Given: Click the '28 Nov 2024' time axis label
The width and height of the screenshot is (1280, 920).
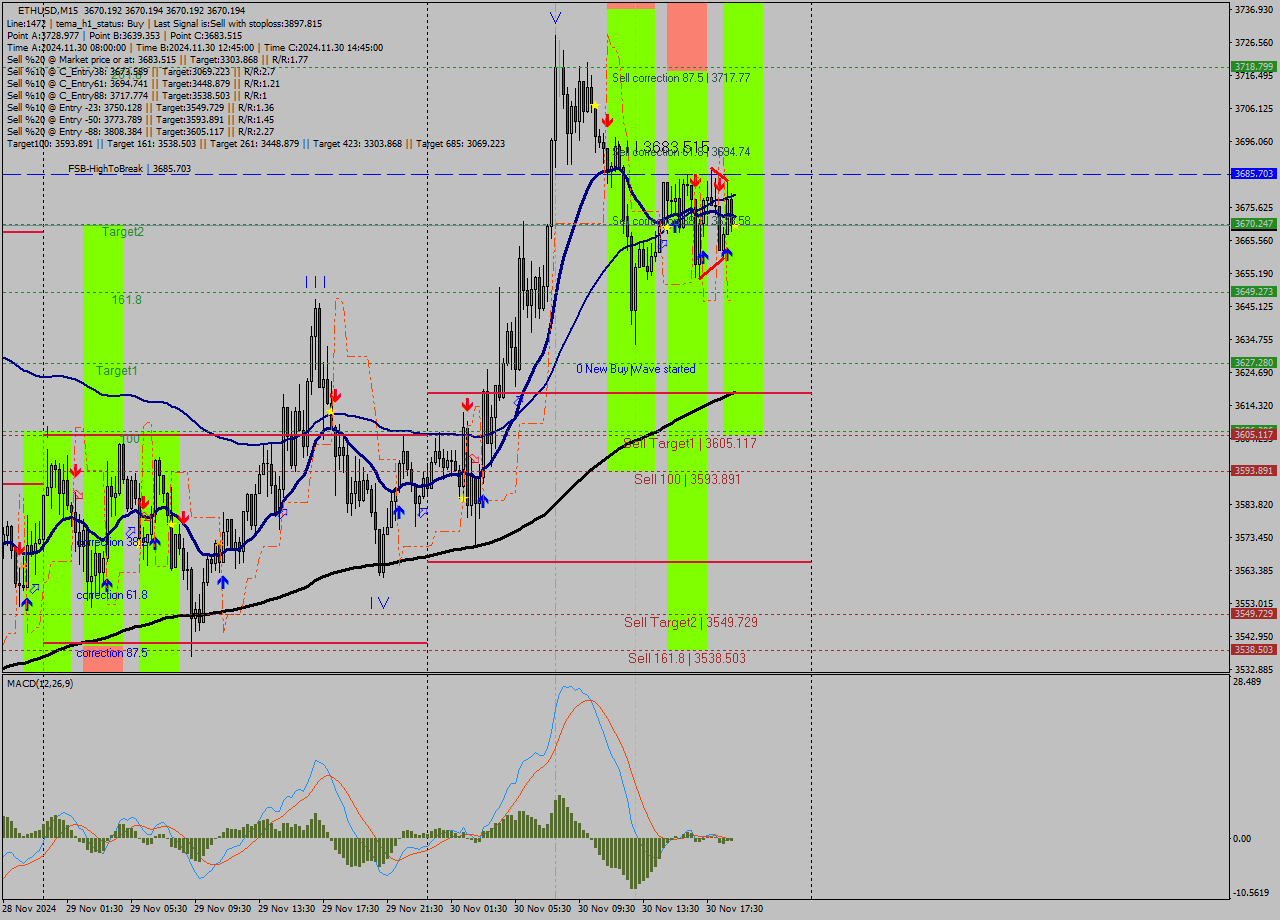Looking at the screenshot, I should pos(30,909).
